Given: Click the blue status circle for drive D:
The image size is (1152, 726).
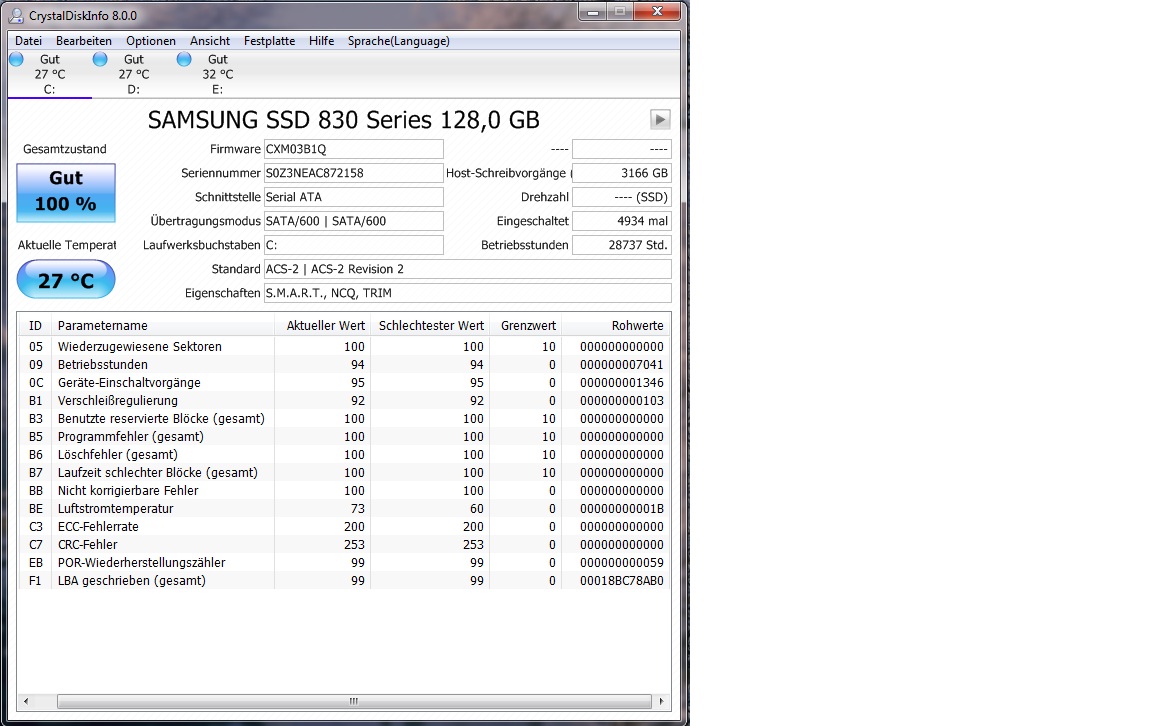Looking at the screenshot, I should [x=100, y=60].
